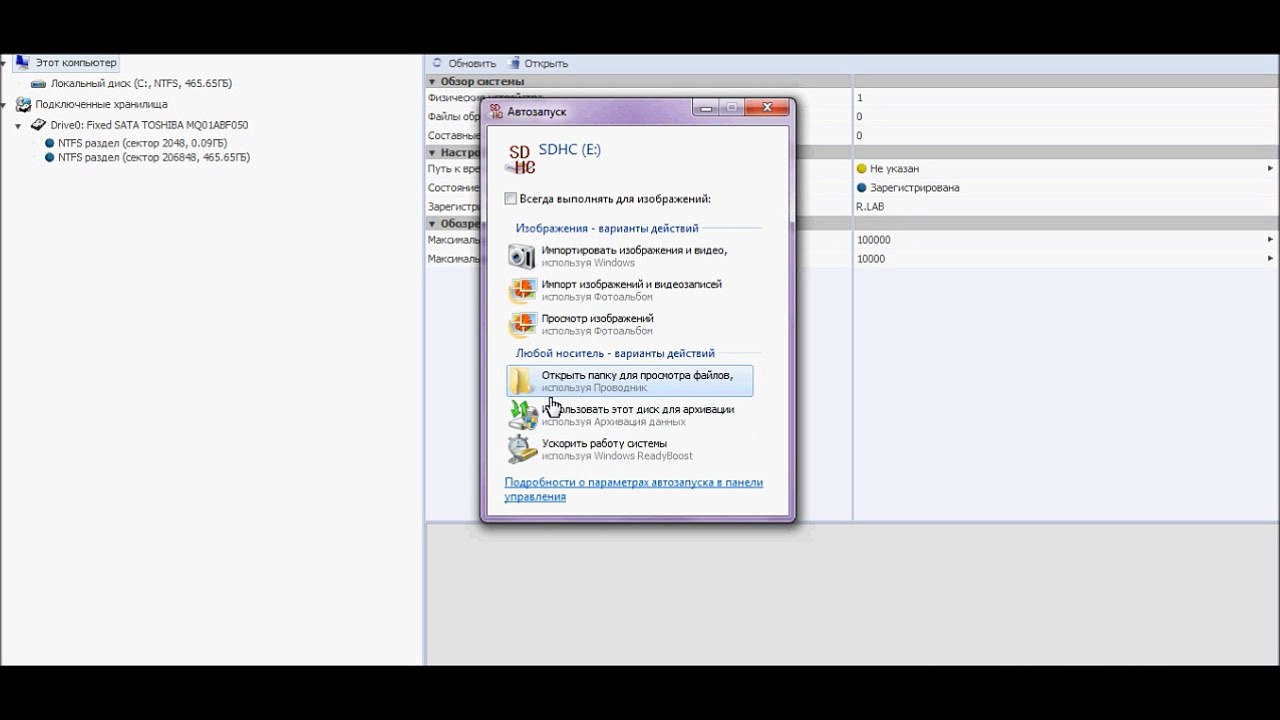Select the 'Этот компьютер' tree label
Screen dimensions: 1280x720
point(76,63)
